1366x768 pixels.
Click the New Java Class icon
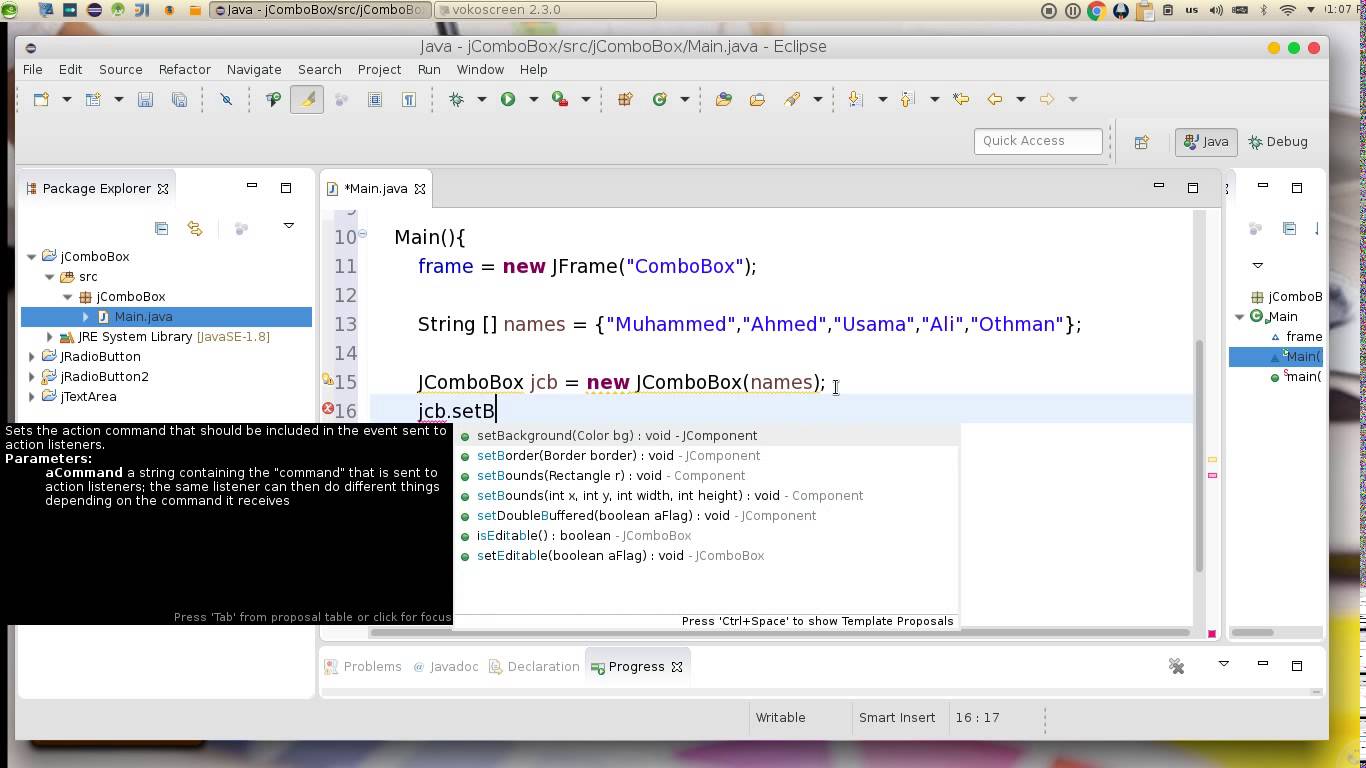(659, 99)
